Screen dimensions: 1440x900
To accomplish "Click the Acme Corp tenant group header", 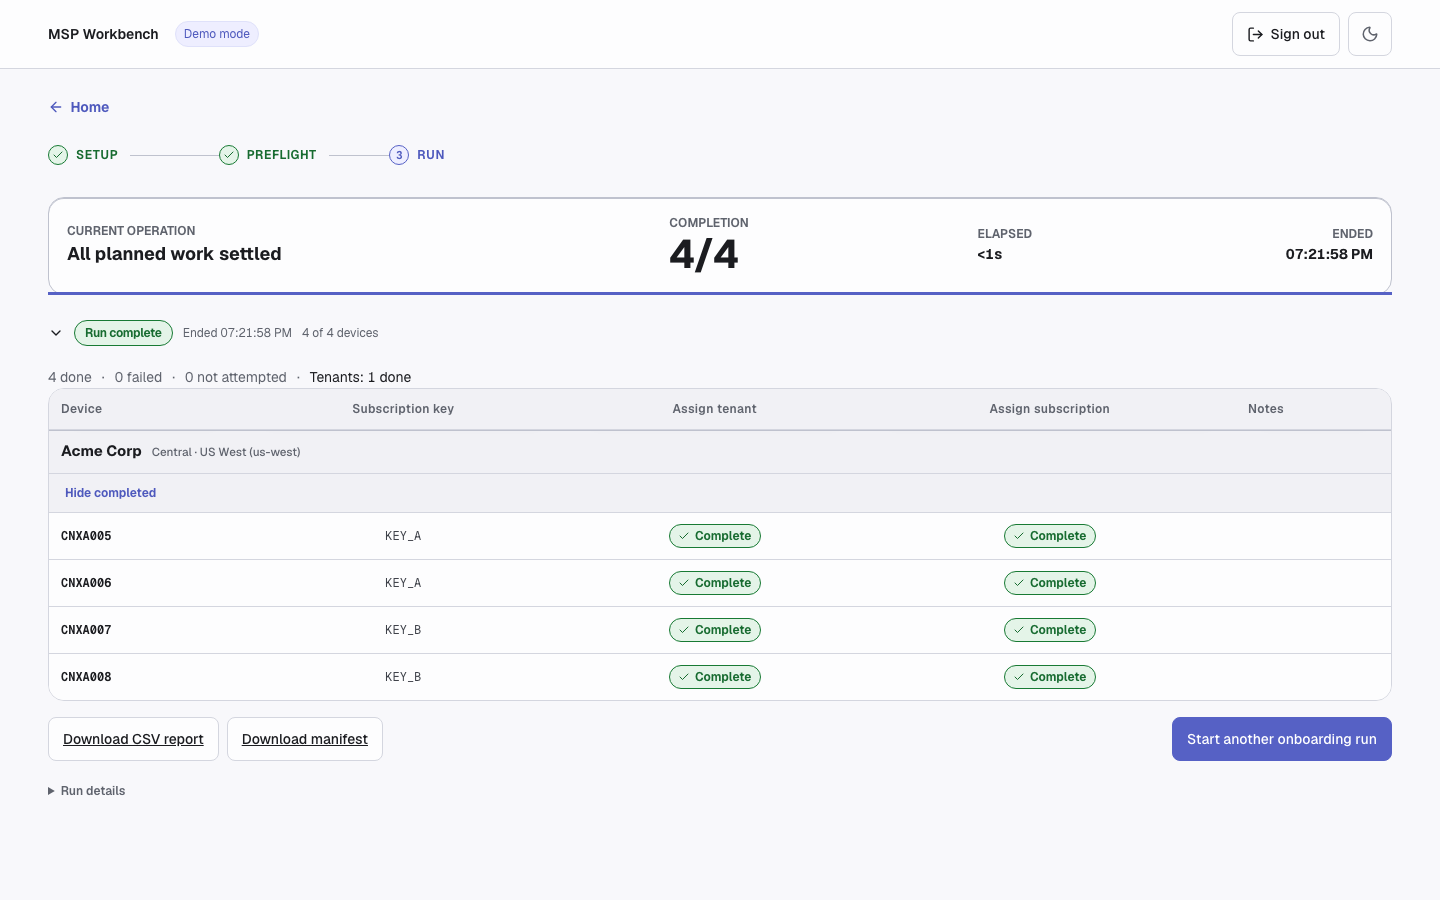I will [x=720, y=452].
